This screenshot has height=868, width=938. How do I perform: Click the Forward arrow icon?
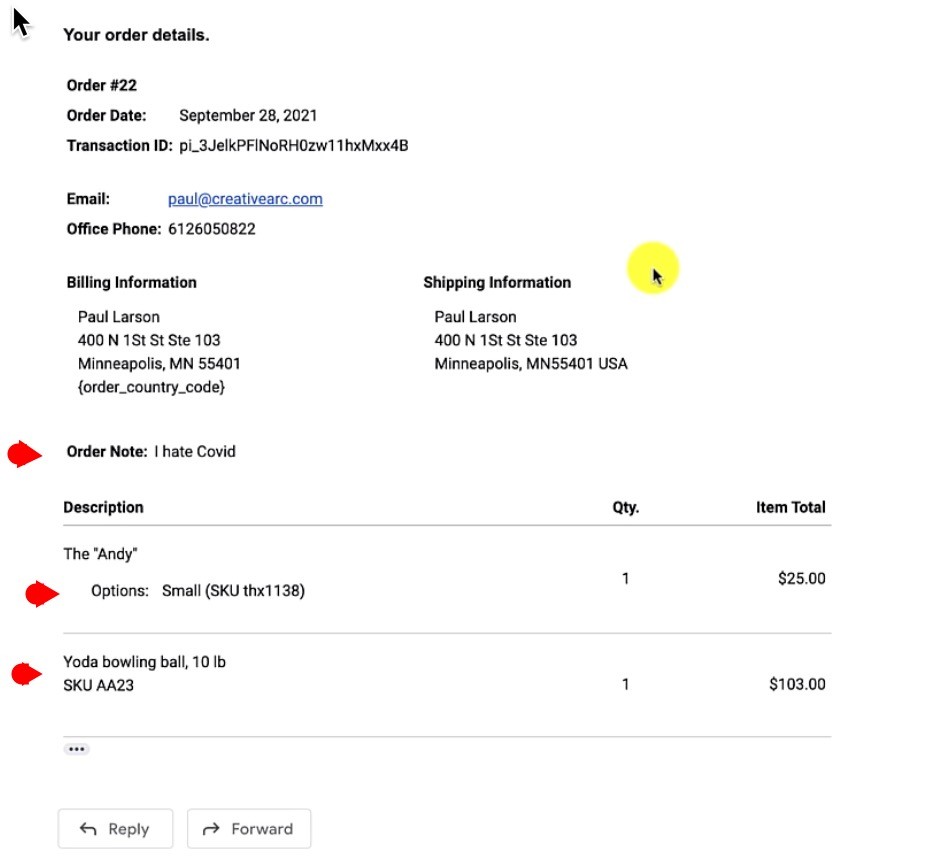[x=213, y=828]
